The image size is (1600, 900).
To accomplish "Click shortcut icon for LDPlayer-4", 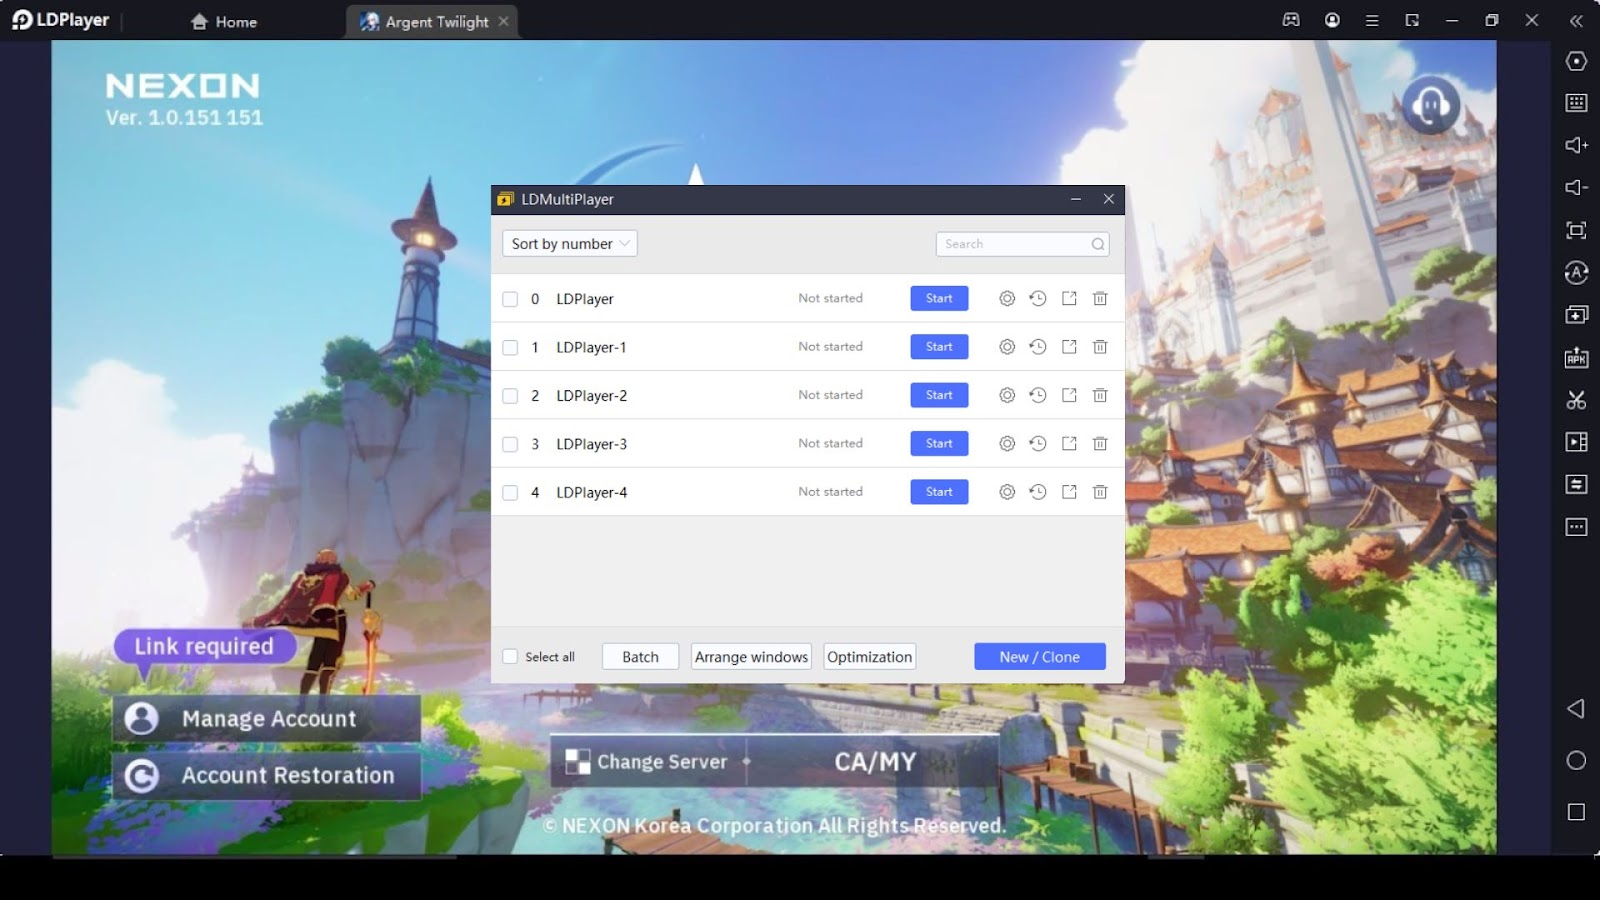I will point(1069,492).
